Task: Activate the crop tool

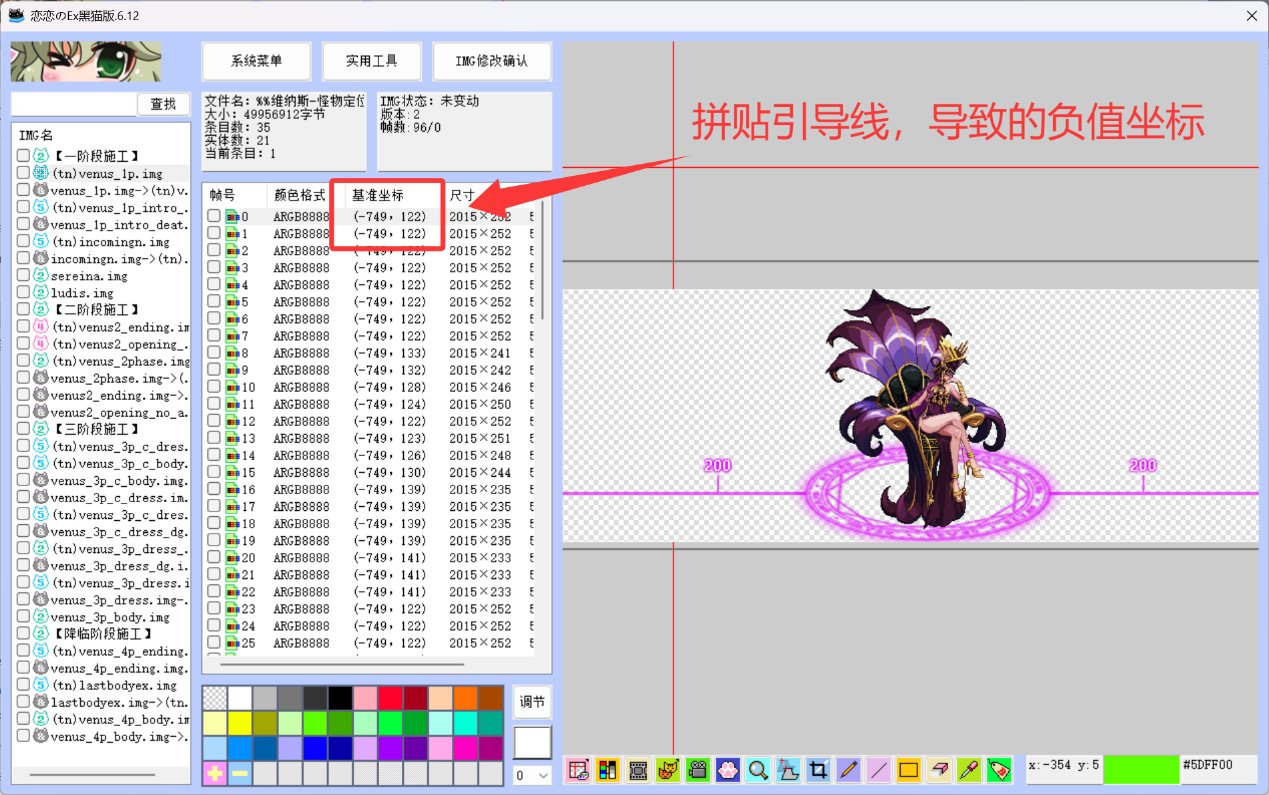Action: coord(816,770)
